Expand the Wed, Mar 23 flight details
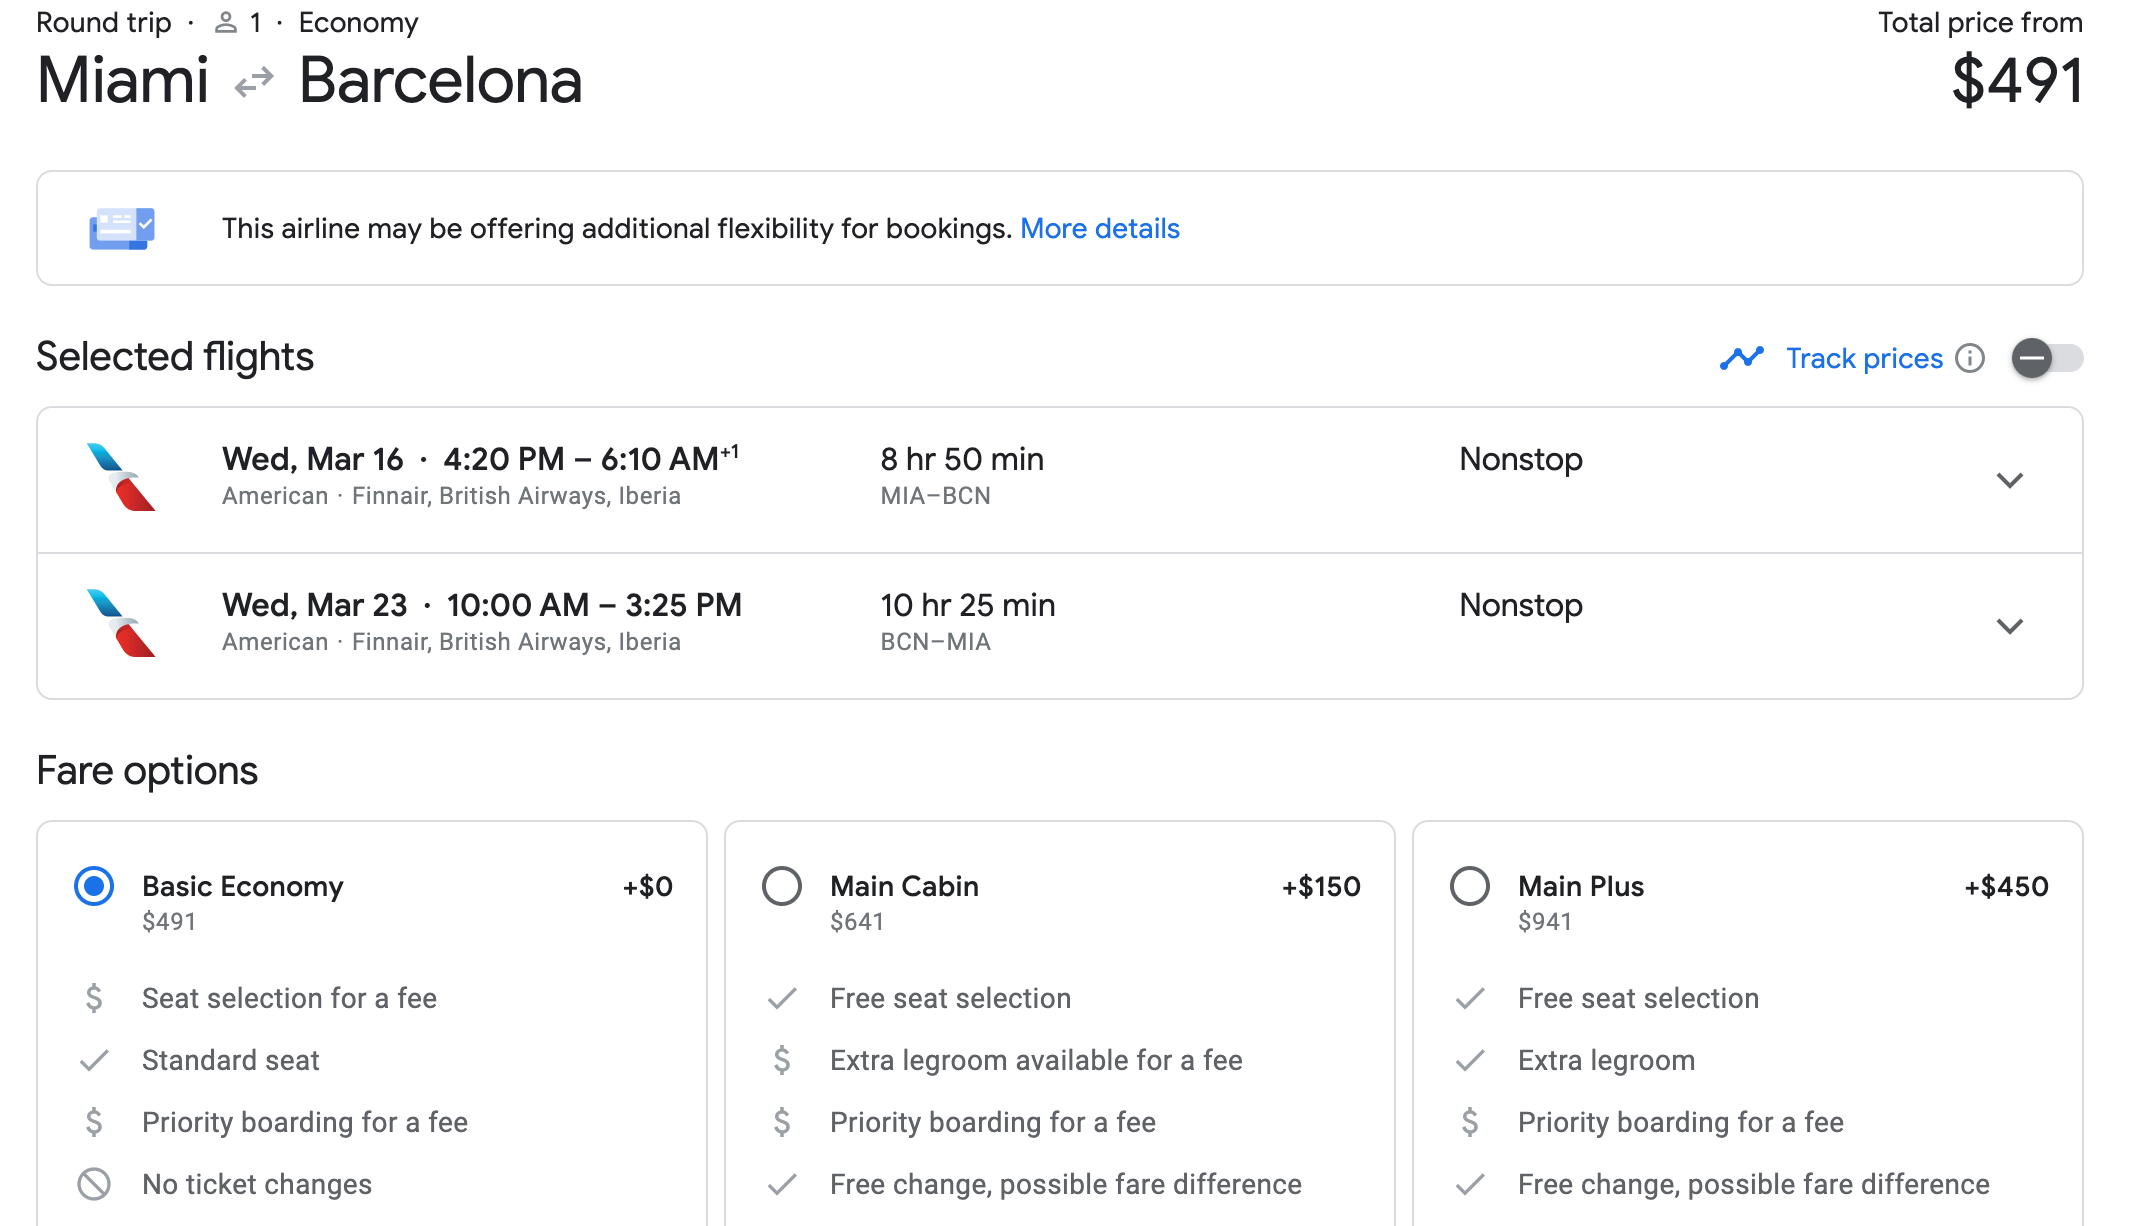 (x=2009, y=626)
